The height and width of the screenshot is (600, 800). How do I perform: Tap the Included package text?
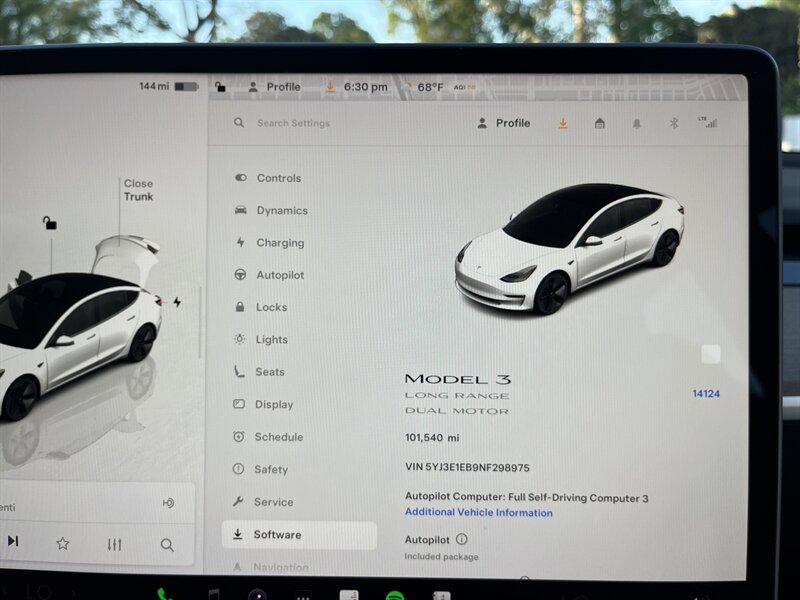(x=441, y=557)
